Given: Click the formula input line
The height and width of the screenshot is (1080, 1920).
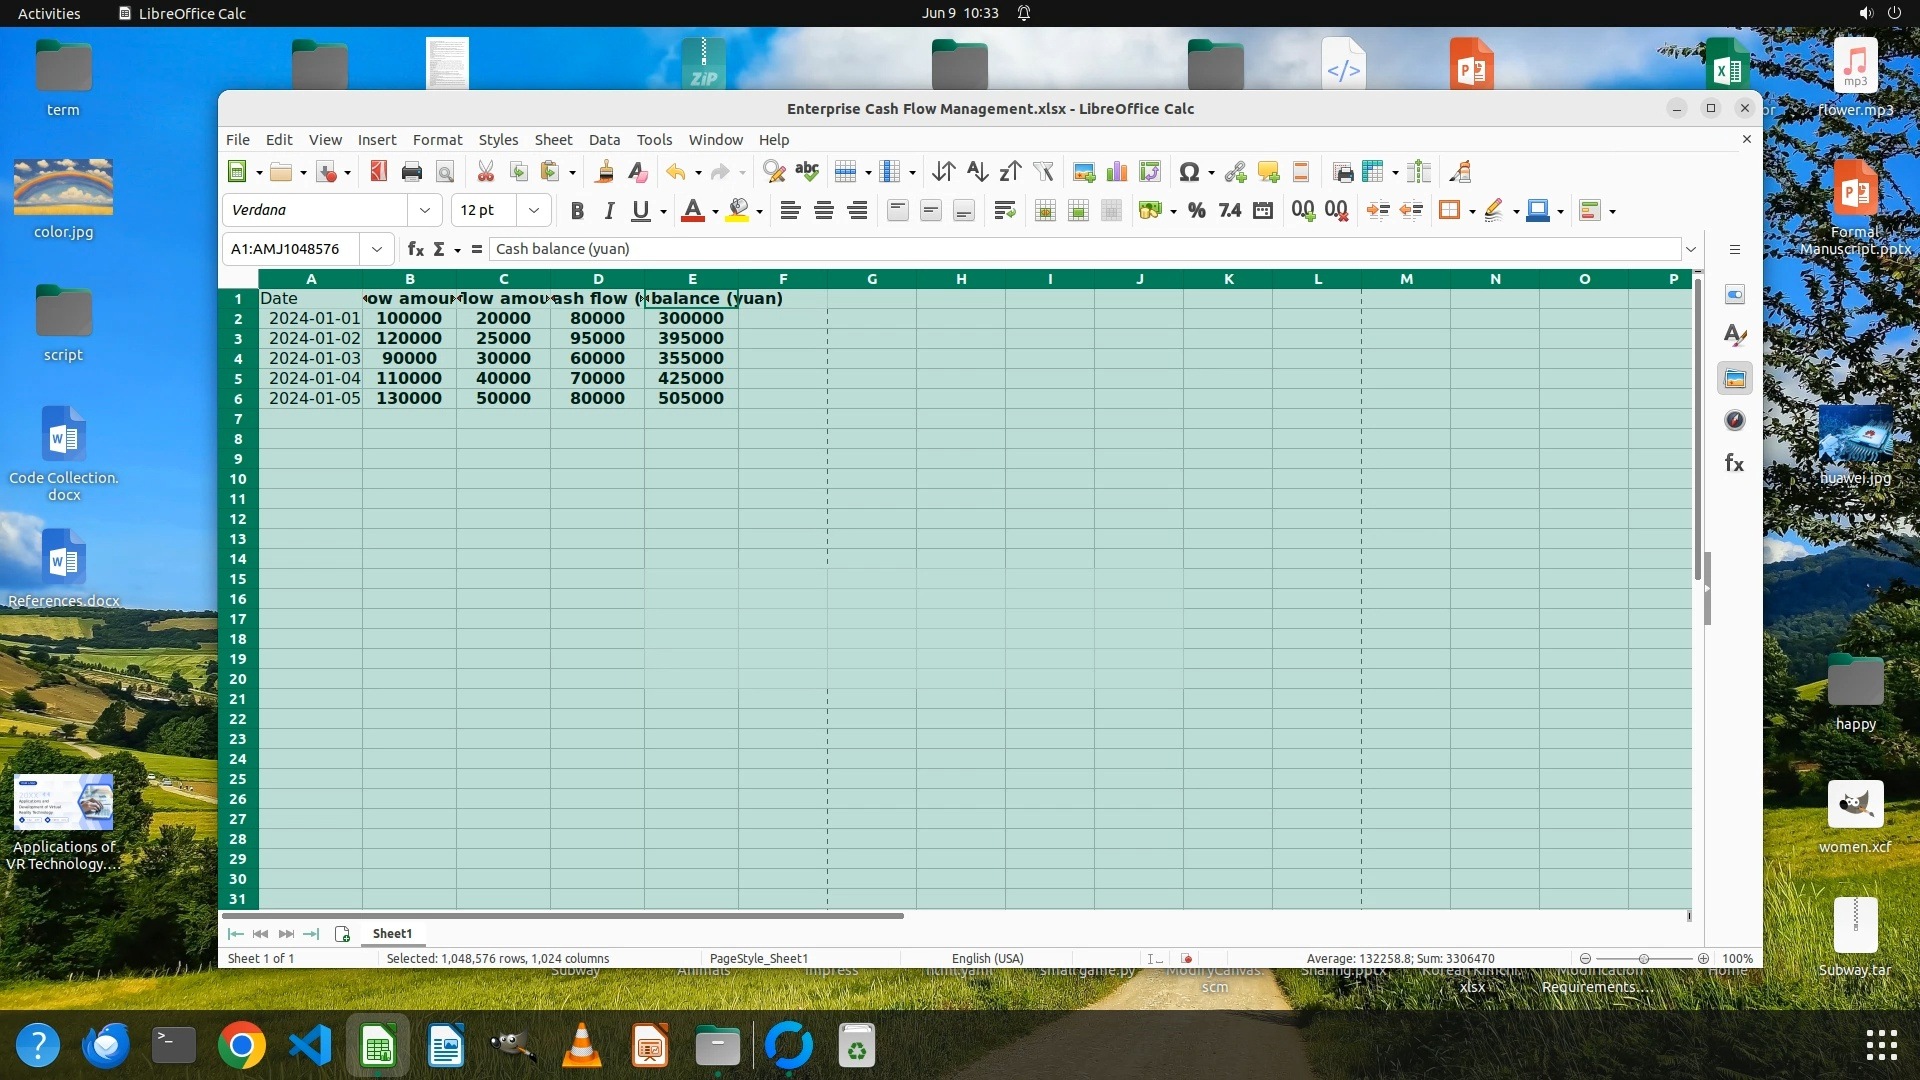Looking at the screenshot, I should click(1080, 249).
